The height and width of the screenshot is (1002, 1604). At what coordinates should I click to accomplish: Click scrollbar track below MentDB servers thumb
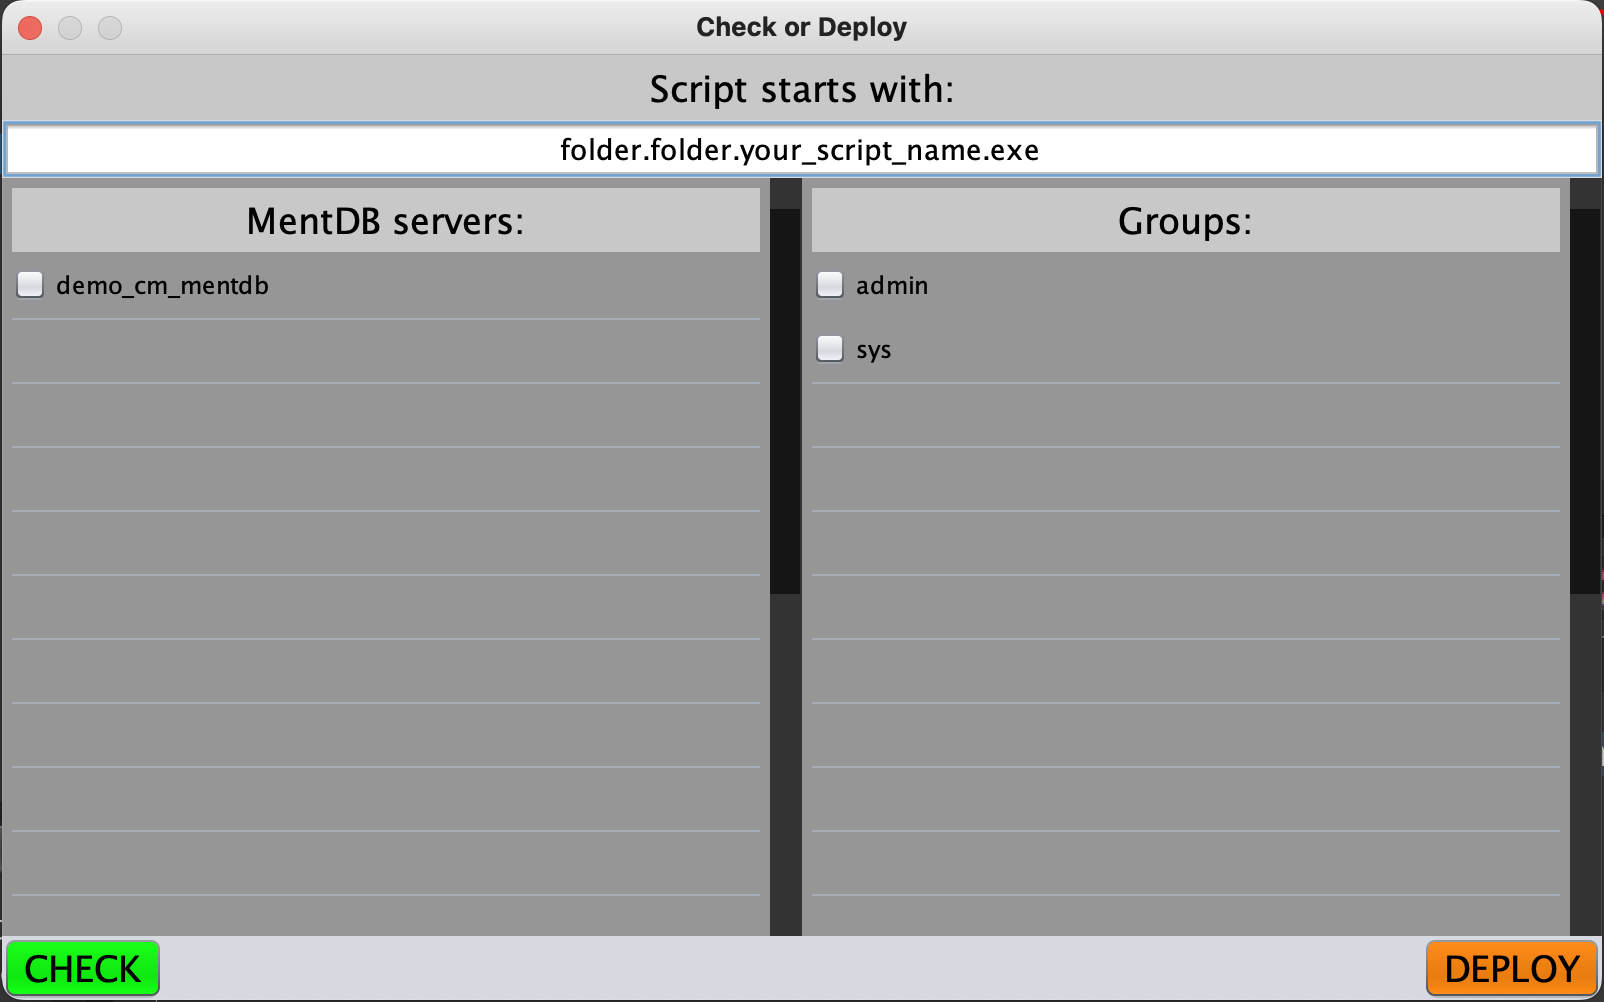tap(785, 760)
